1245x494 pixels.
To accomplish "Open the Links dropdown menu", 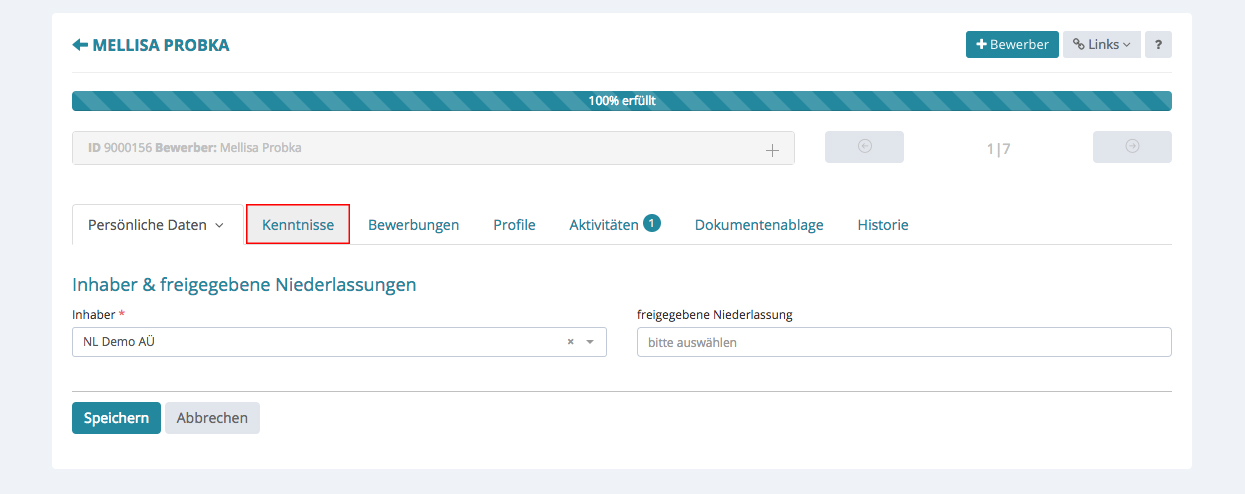I will point(1101,45).
